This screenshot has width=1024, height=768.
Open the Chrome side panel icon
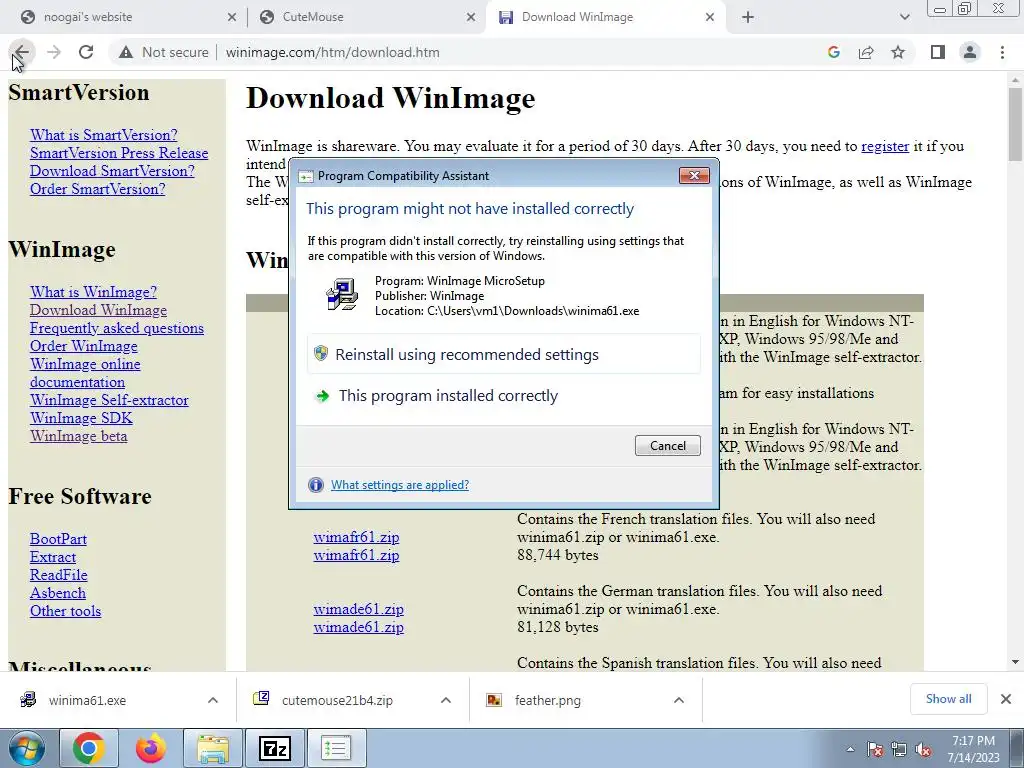(938, 52)
